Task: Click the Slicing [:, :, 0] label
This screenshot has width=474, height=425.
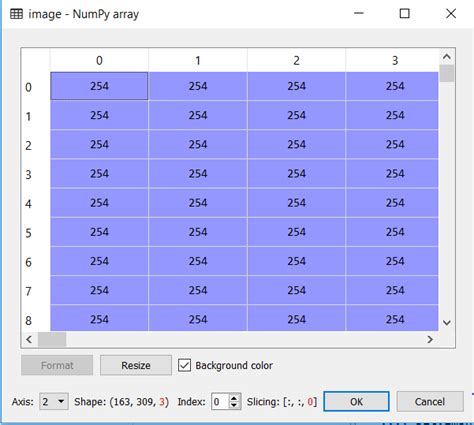Action: pyautogui.click(x=282, y=402)
